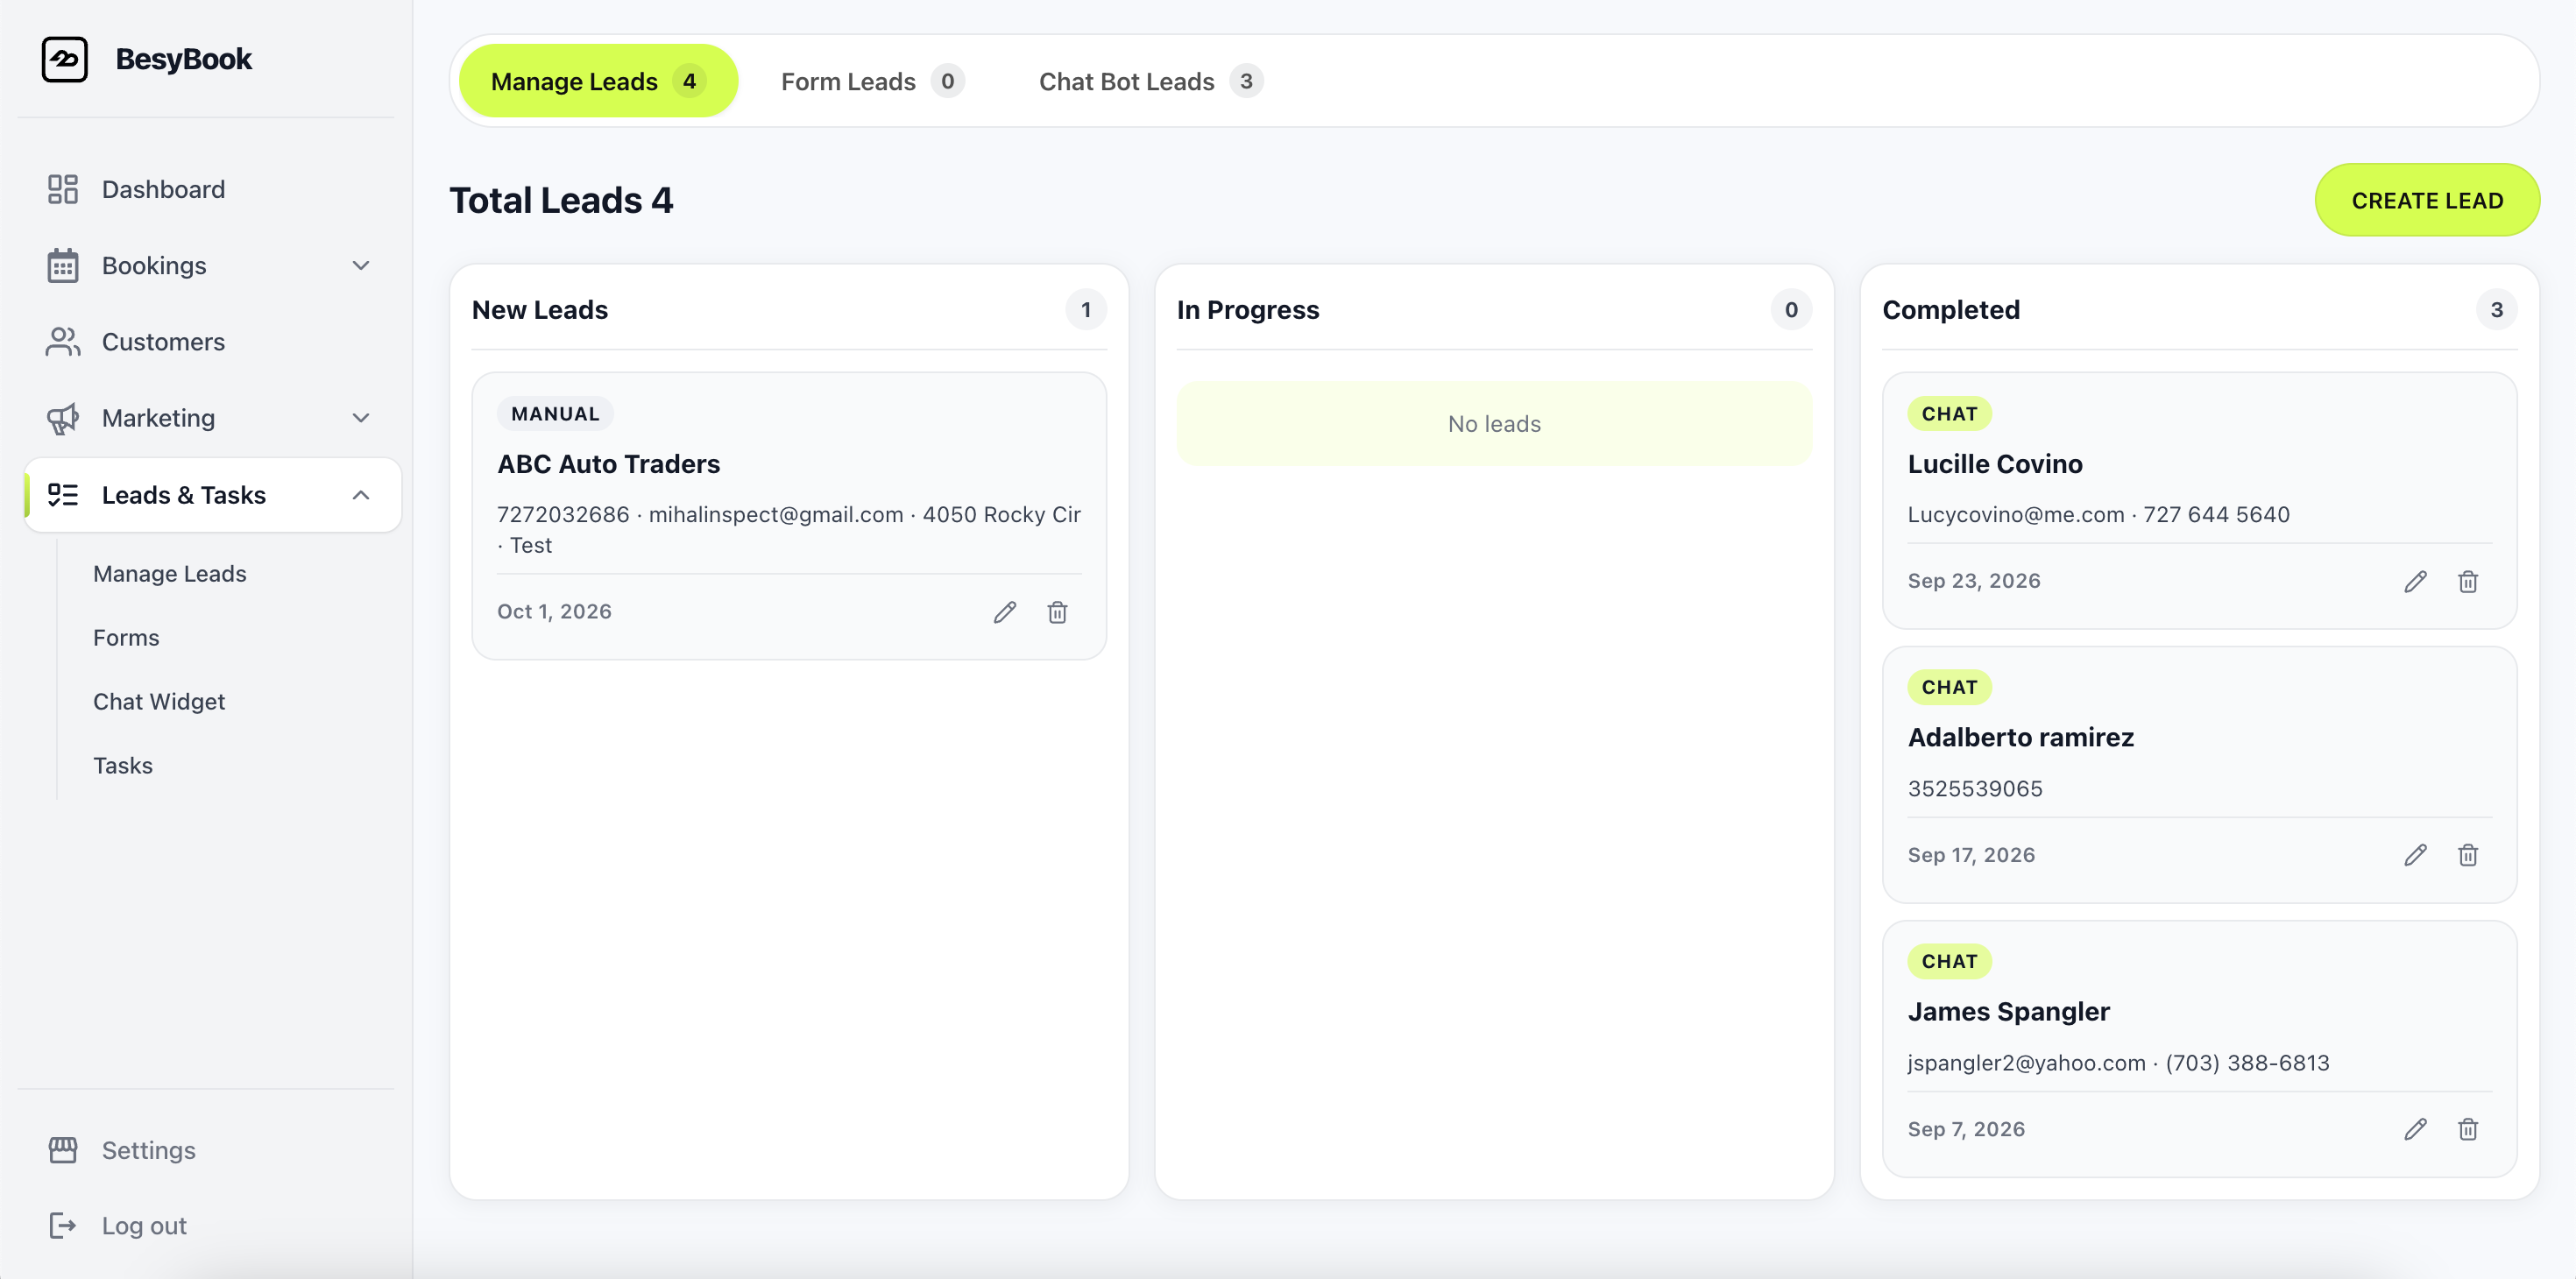Expand the Marketing menu chevron
This screenshot has width=2576, height=1279.
tap(361, 418)
